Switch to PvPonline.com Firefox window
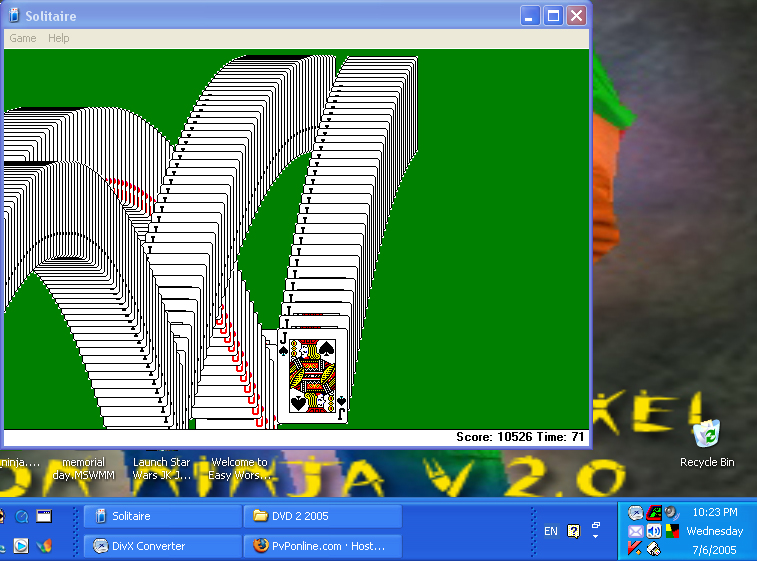Viewport: 758px width, 562px height. click(x=322, y=546)
